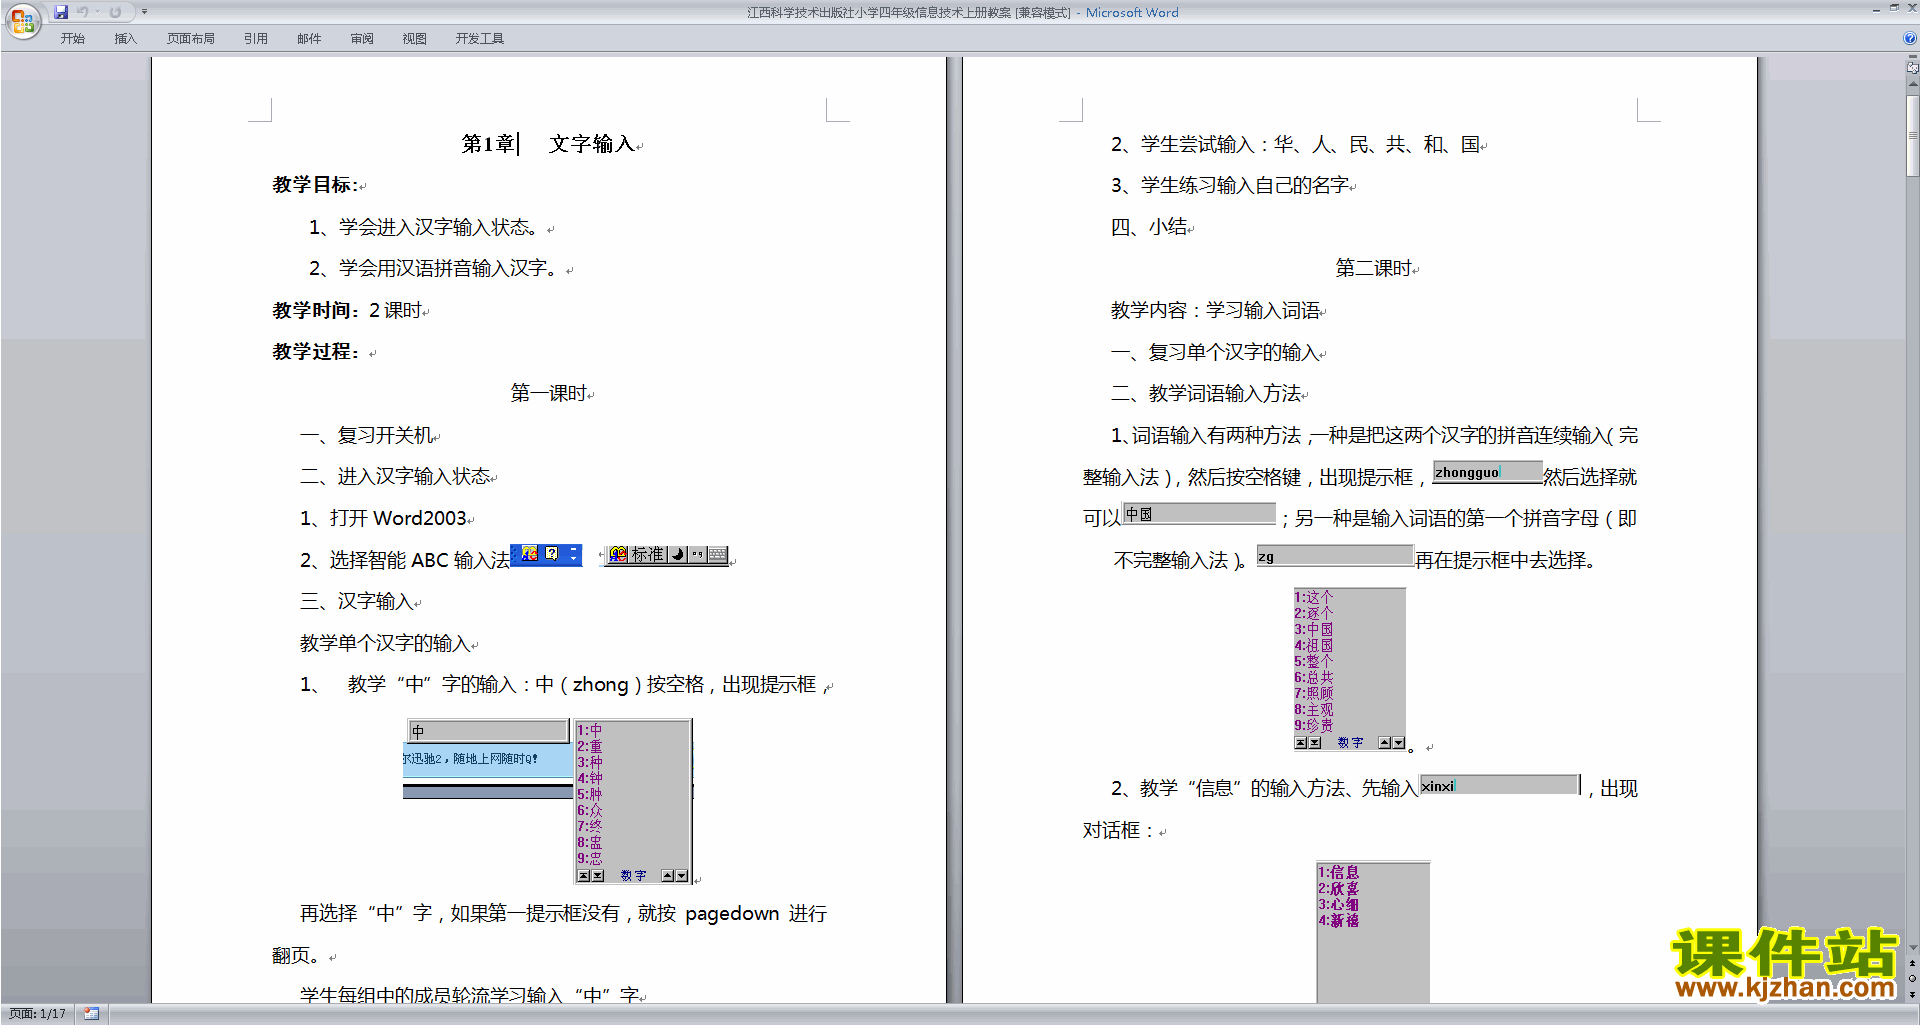
Task: Open the 审阅 ribbon tab
Action: point(362,38)
